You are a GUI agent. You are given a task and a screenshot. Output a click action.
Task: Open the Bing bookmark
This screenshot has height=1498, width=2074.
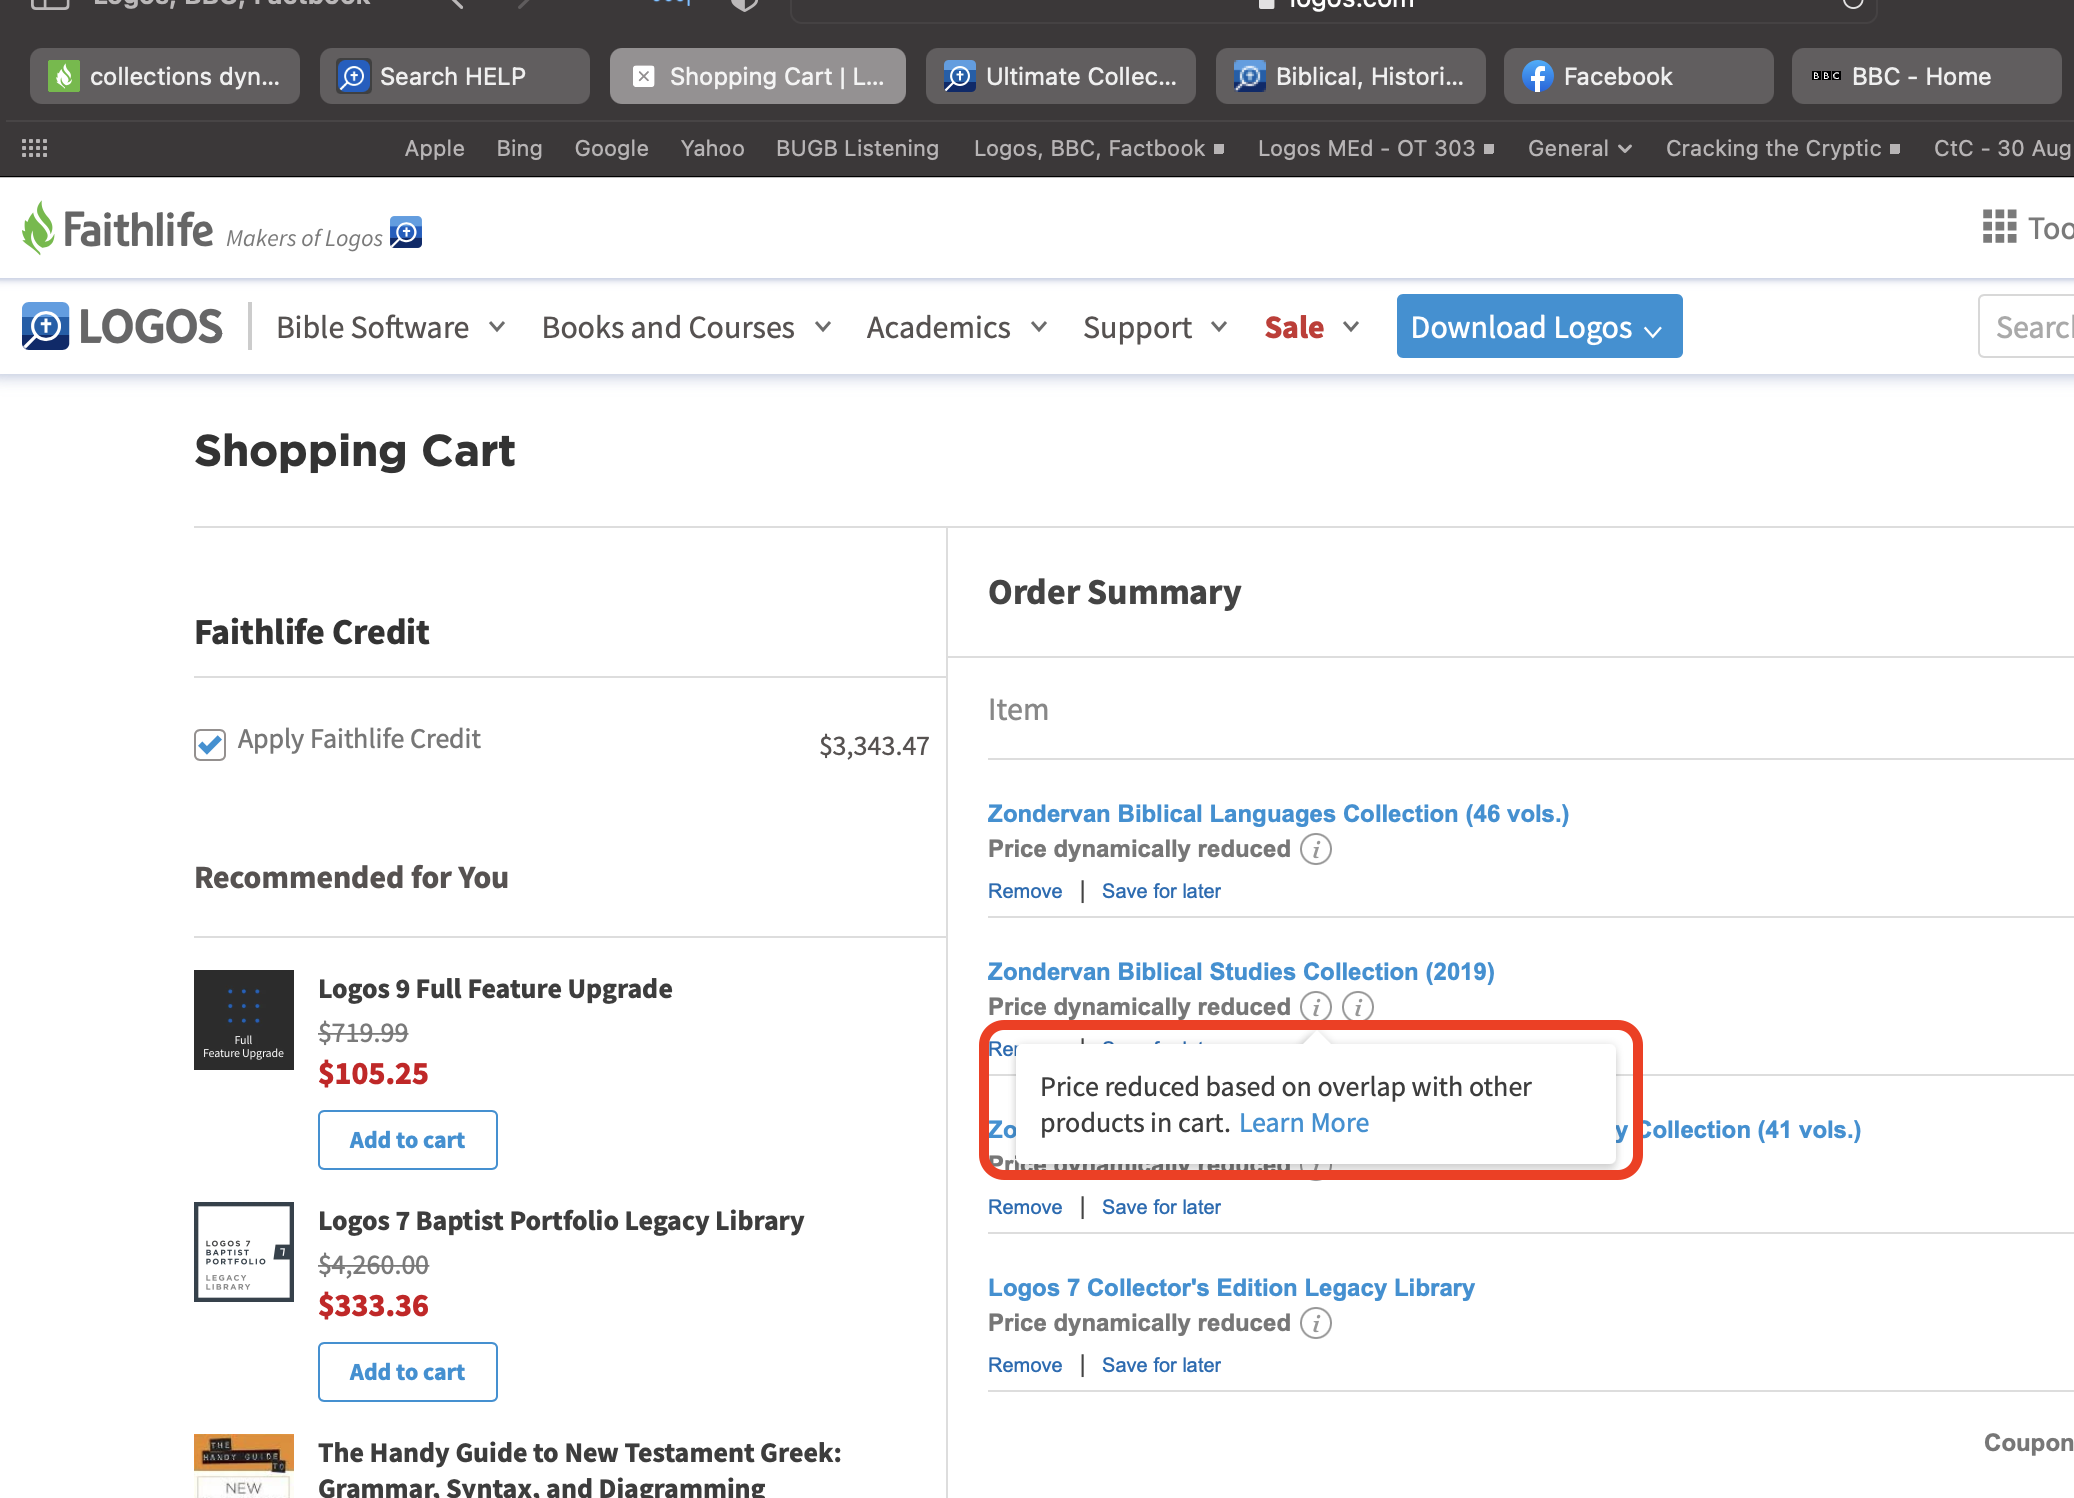point(519,148)
